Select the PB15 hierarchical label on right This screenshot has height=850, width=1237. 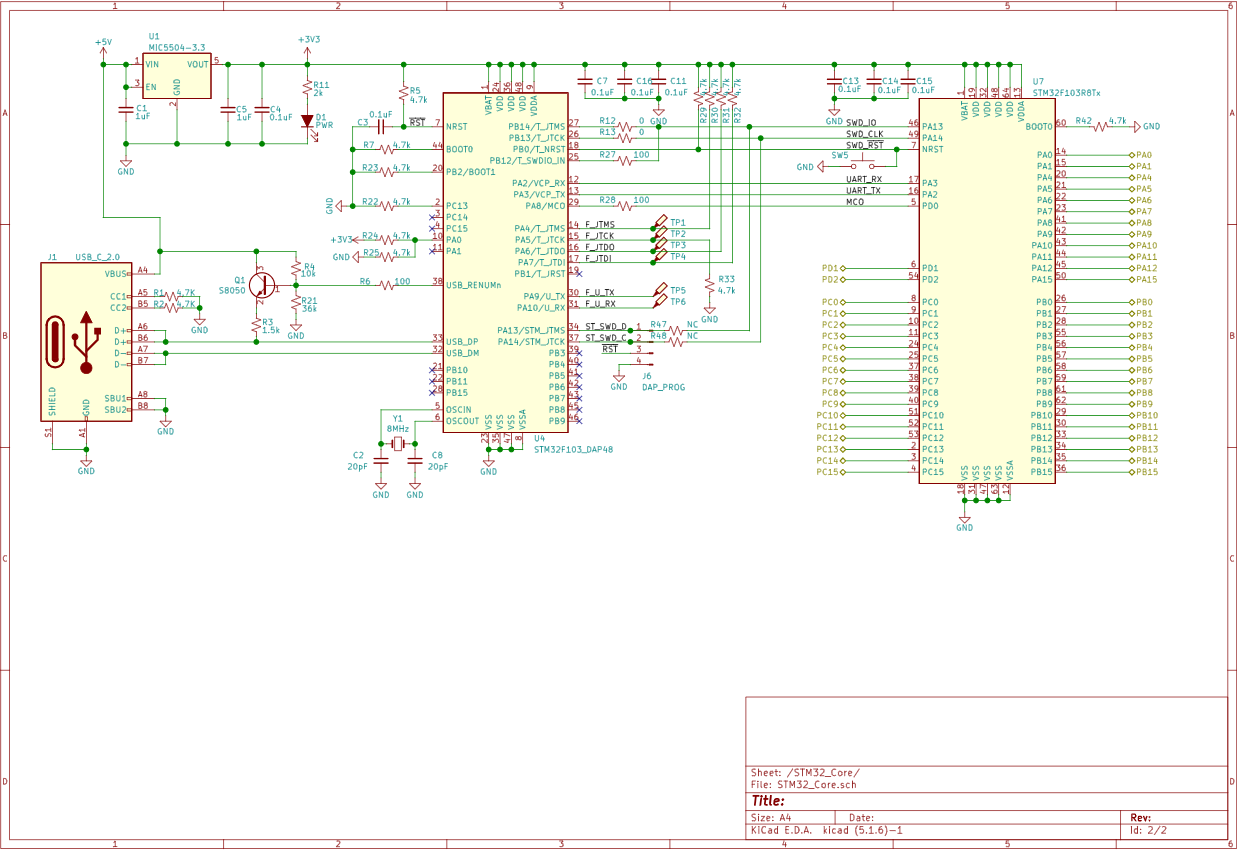(x=1143, y=472)
